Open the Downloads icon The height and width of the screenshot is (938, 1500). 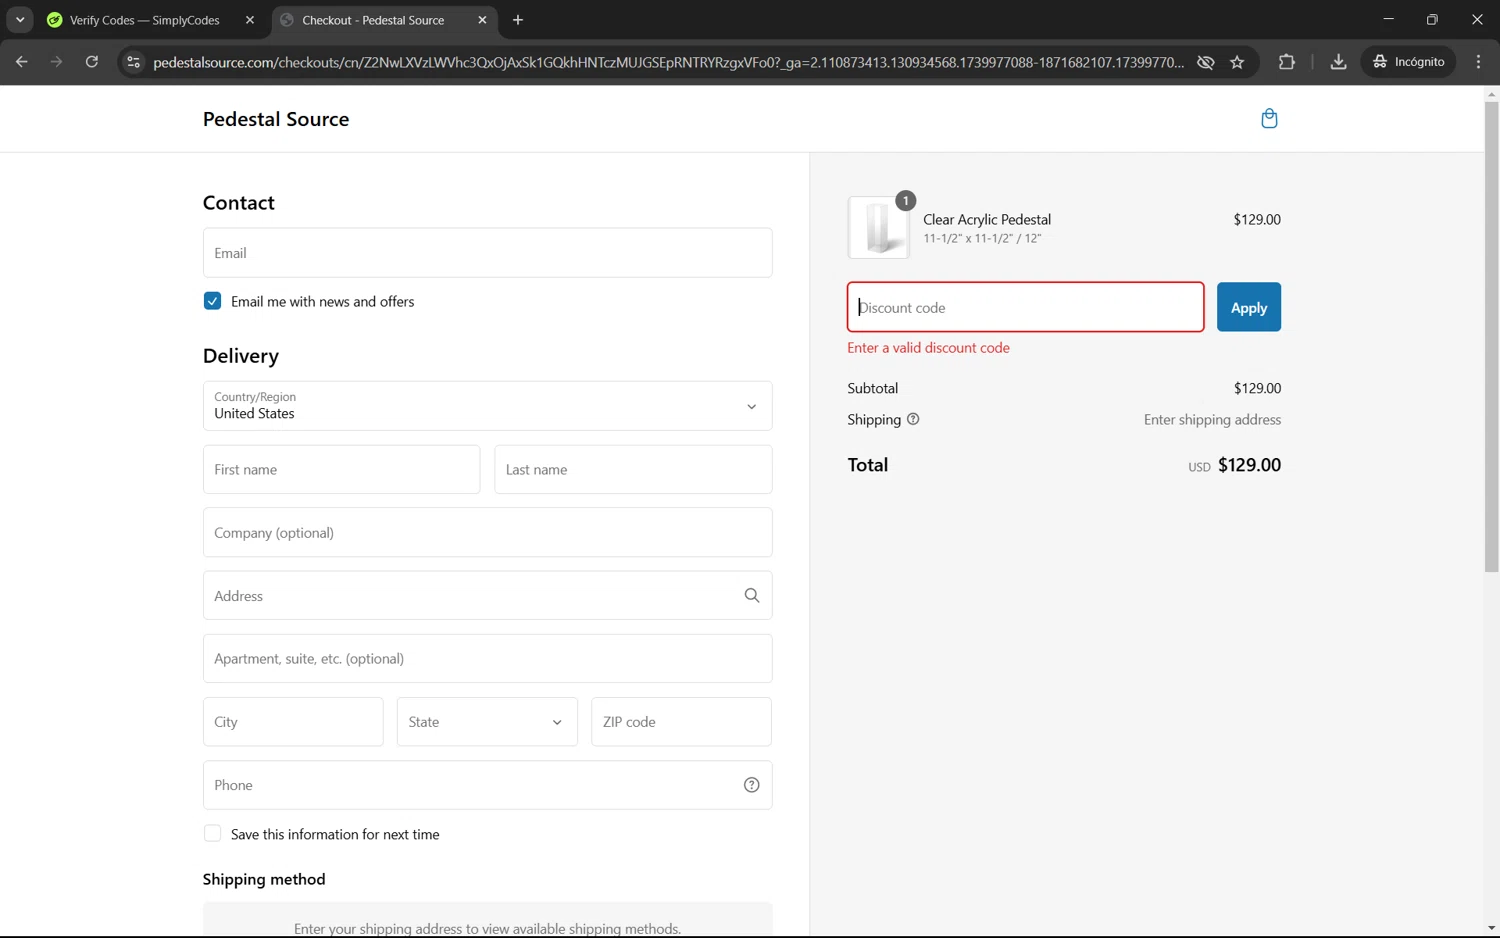[1338, 62]
